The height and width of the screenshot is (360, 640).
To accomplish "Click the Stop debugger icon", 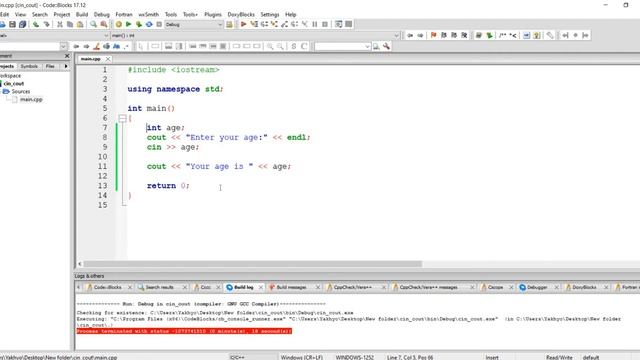I will click(325, 24).
